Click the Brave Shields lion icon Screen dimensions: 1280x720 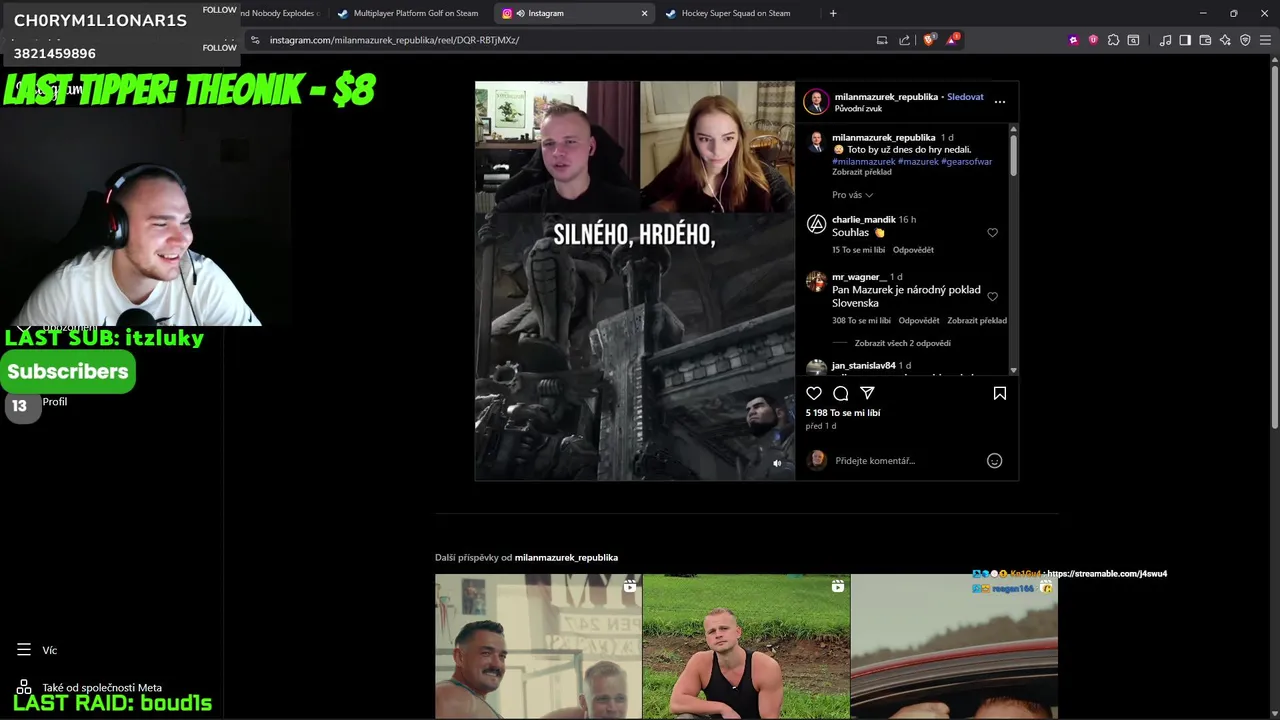[929, 40]
